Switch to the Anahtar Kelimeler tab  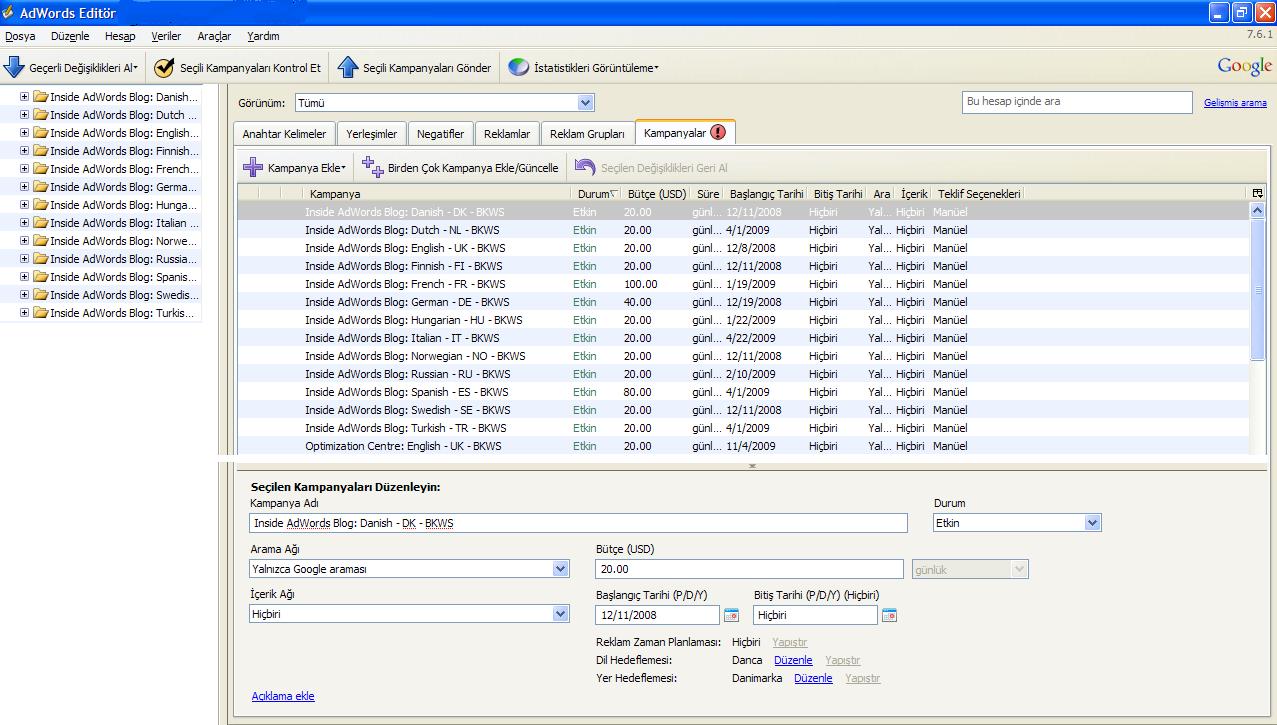[284, 133]
